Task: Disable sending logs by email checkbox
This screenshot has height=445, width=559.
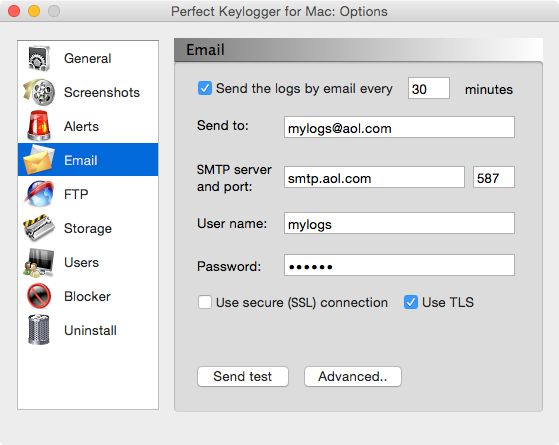Action: [x=205, y=88]
